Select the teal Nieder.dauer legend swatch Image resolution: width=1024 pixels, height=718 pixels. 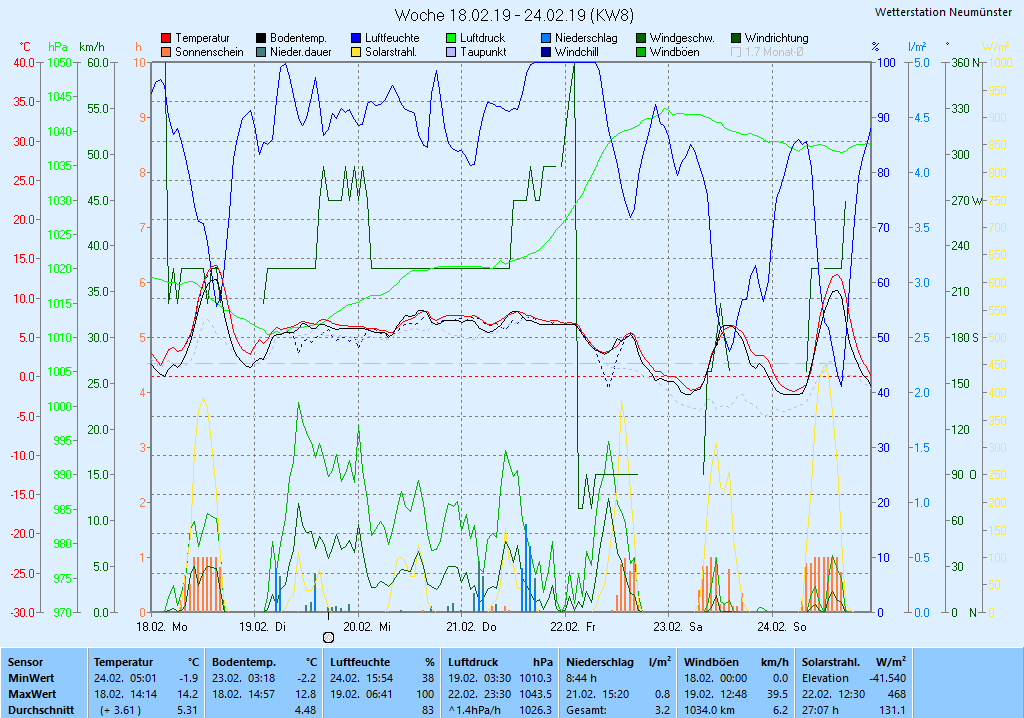[261, 52]
